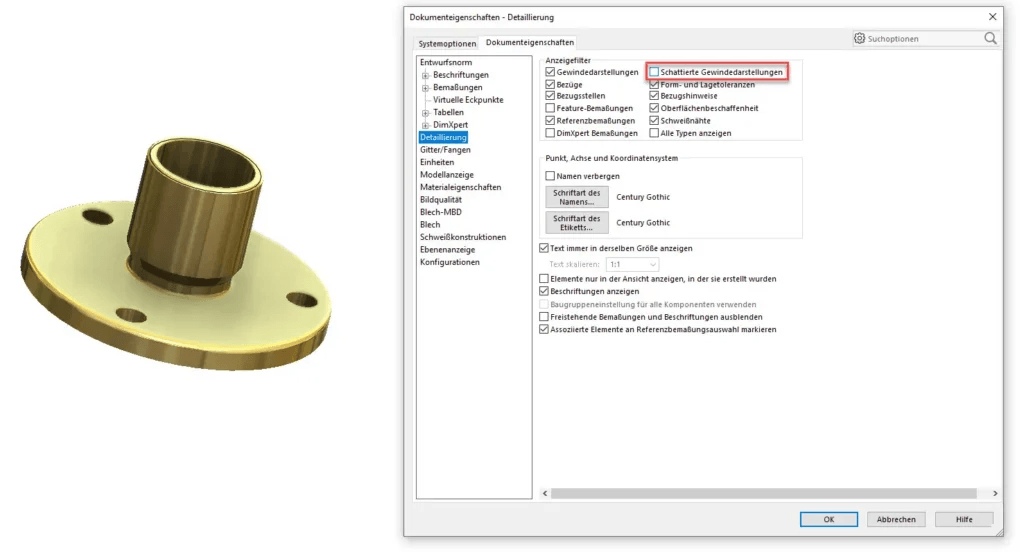Image resolution: width=1024 pixels, height=552 pixels.
Task: Expand the Bemaßungen tree node
Action: 425,88
